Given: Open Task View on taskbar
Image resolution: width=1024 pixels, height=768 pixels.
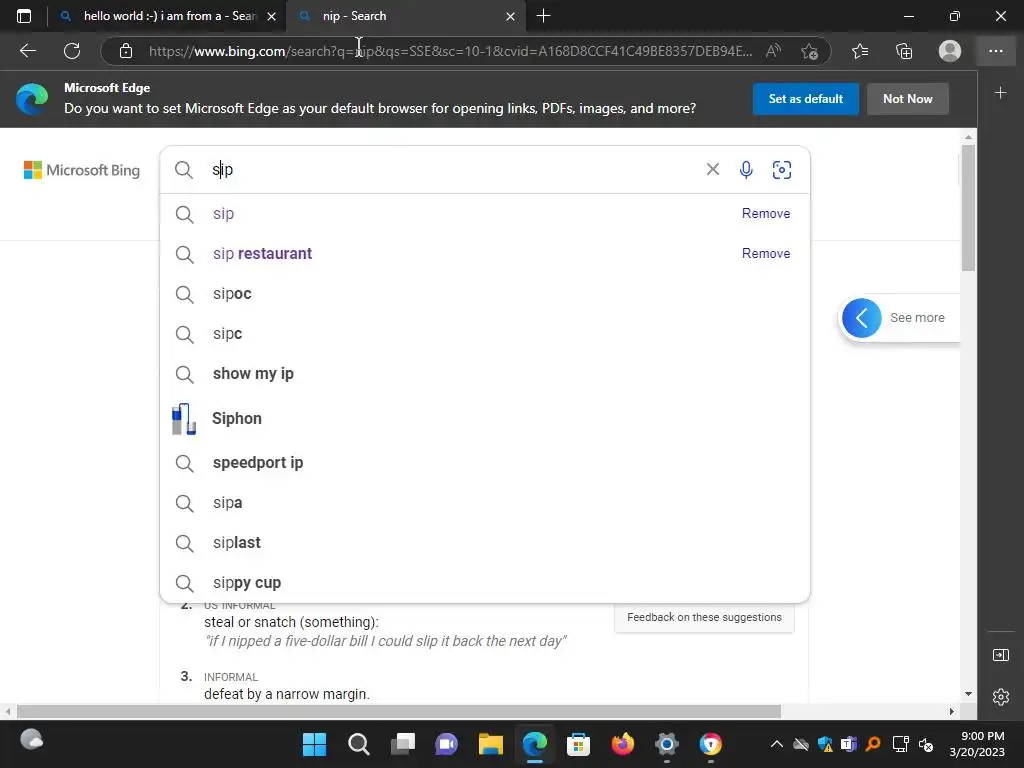Looking at the screenshot, I should coord(403,744).
